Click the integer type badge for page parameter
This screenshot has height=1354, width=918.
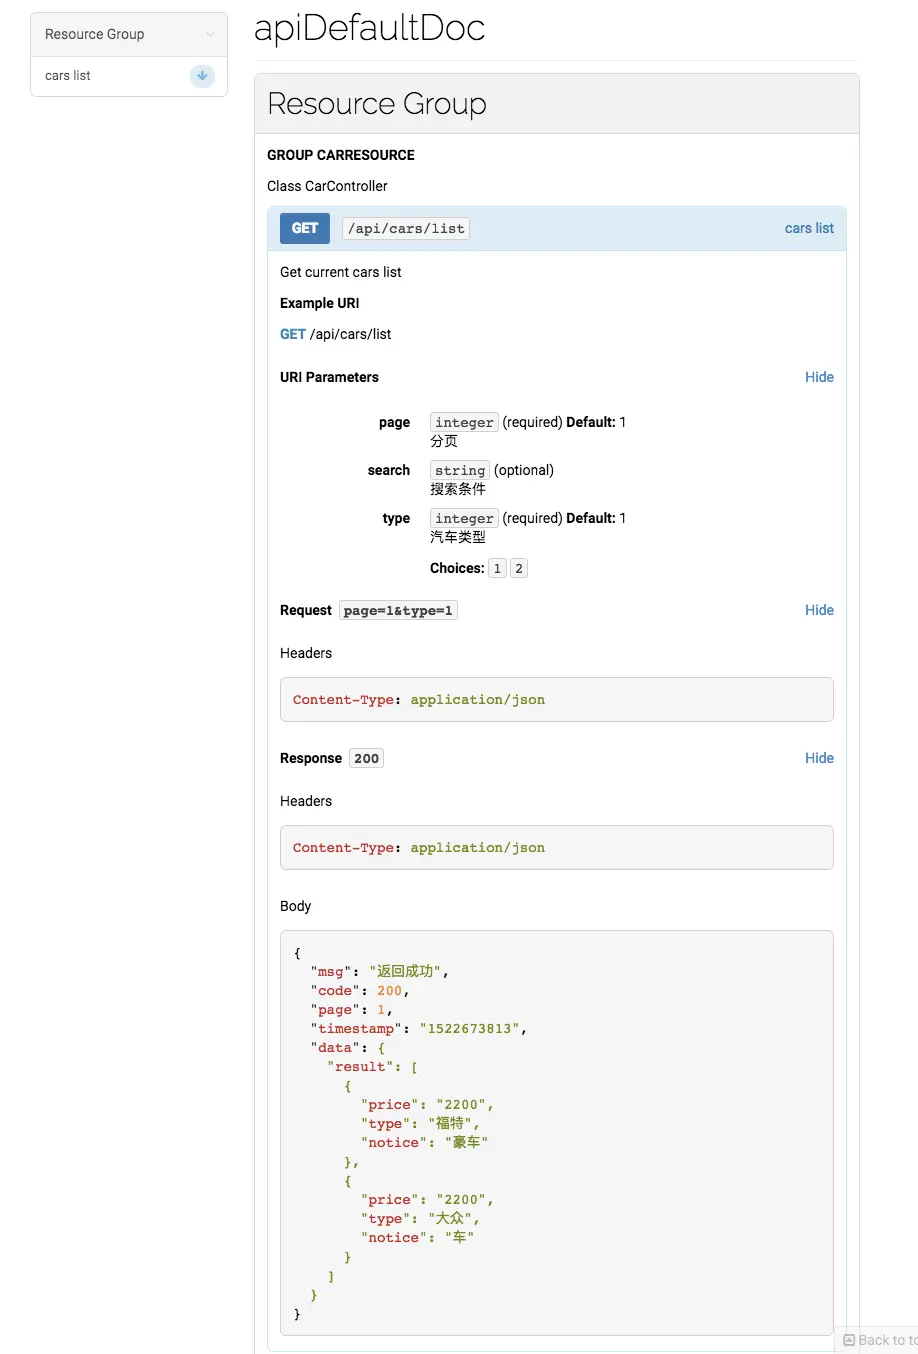[463, 421]
